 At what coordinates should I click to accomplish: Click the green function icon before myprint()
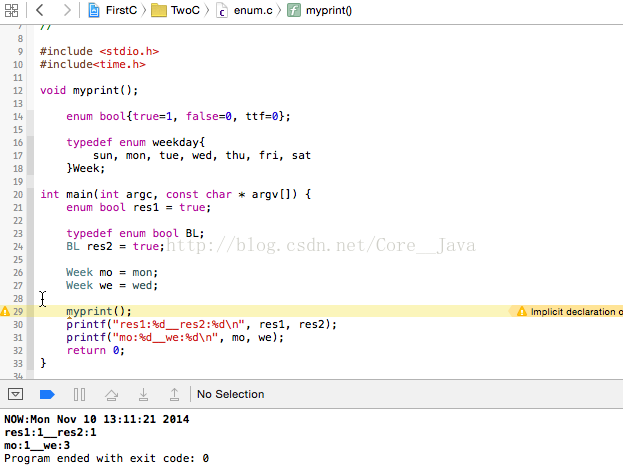point(294,10)
